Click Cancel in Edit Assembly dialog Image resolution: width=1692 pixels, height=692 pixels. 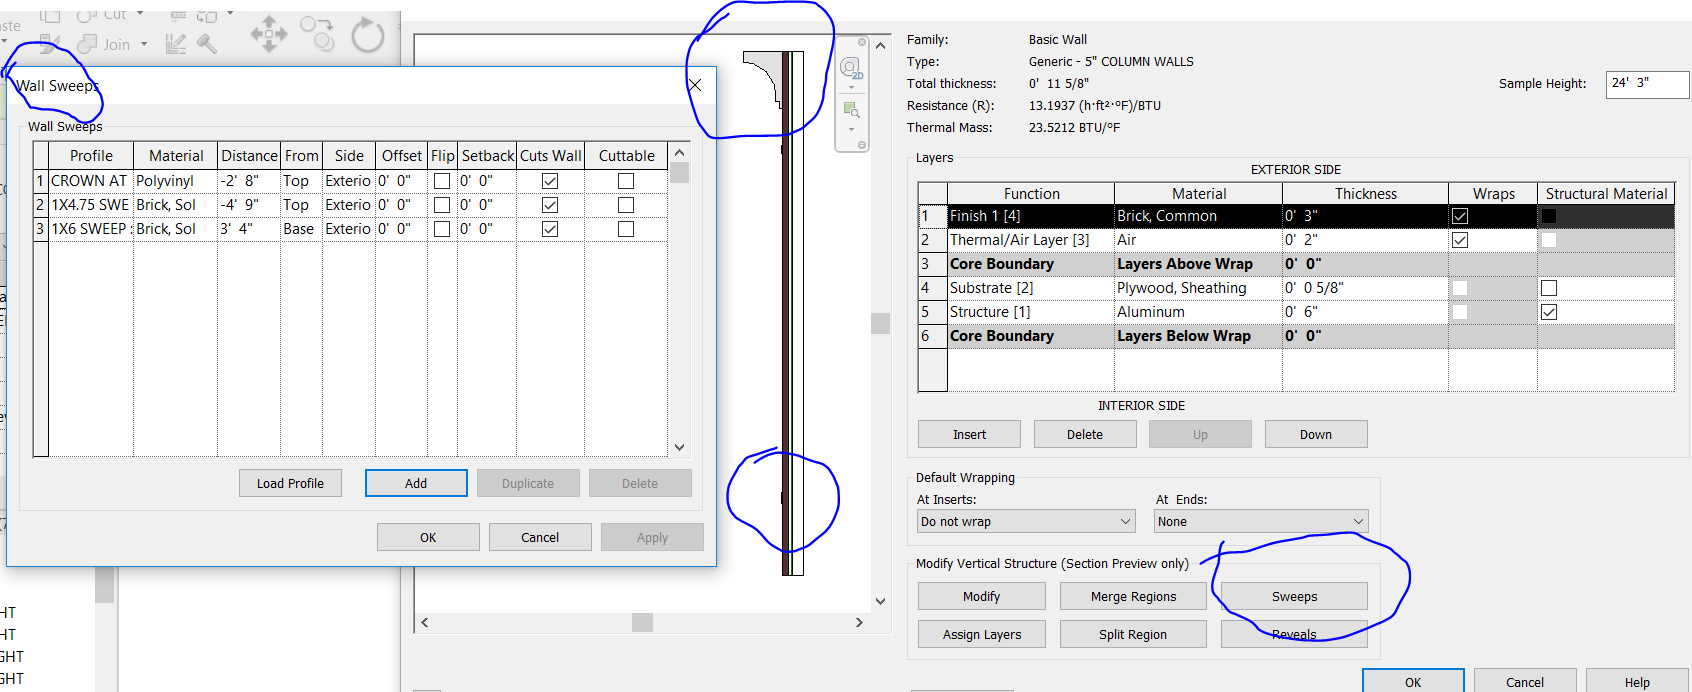(1525, 681)
